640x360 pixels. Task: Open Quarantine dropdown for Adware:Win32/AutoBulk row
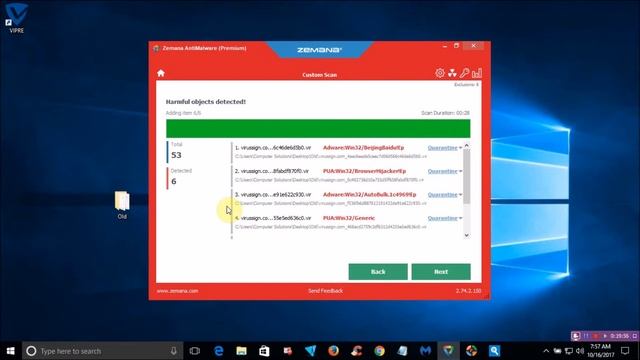444,195
